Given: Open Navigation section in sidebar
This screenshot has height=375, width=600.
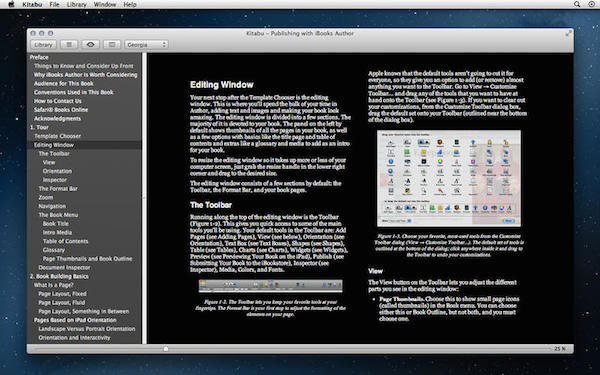Looking at the screenshot, I should point(52,206).
